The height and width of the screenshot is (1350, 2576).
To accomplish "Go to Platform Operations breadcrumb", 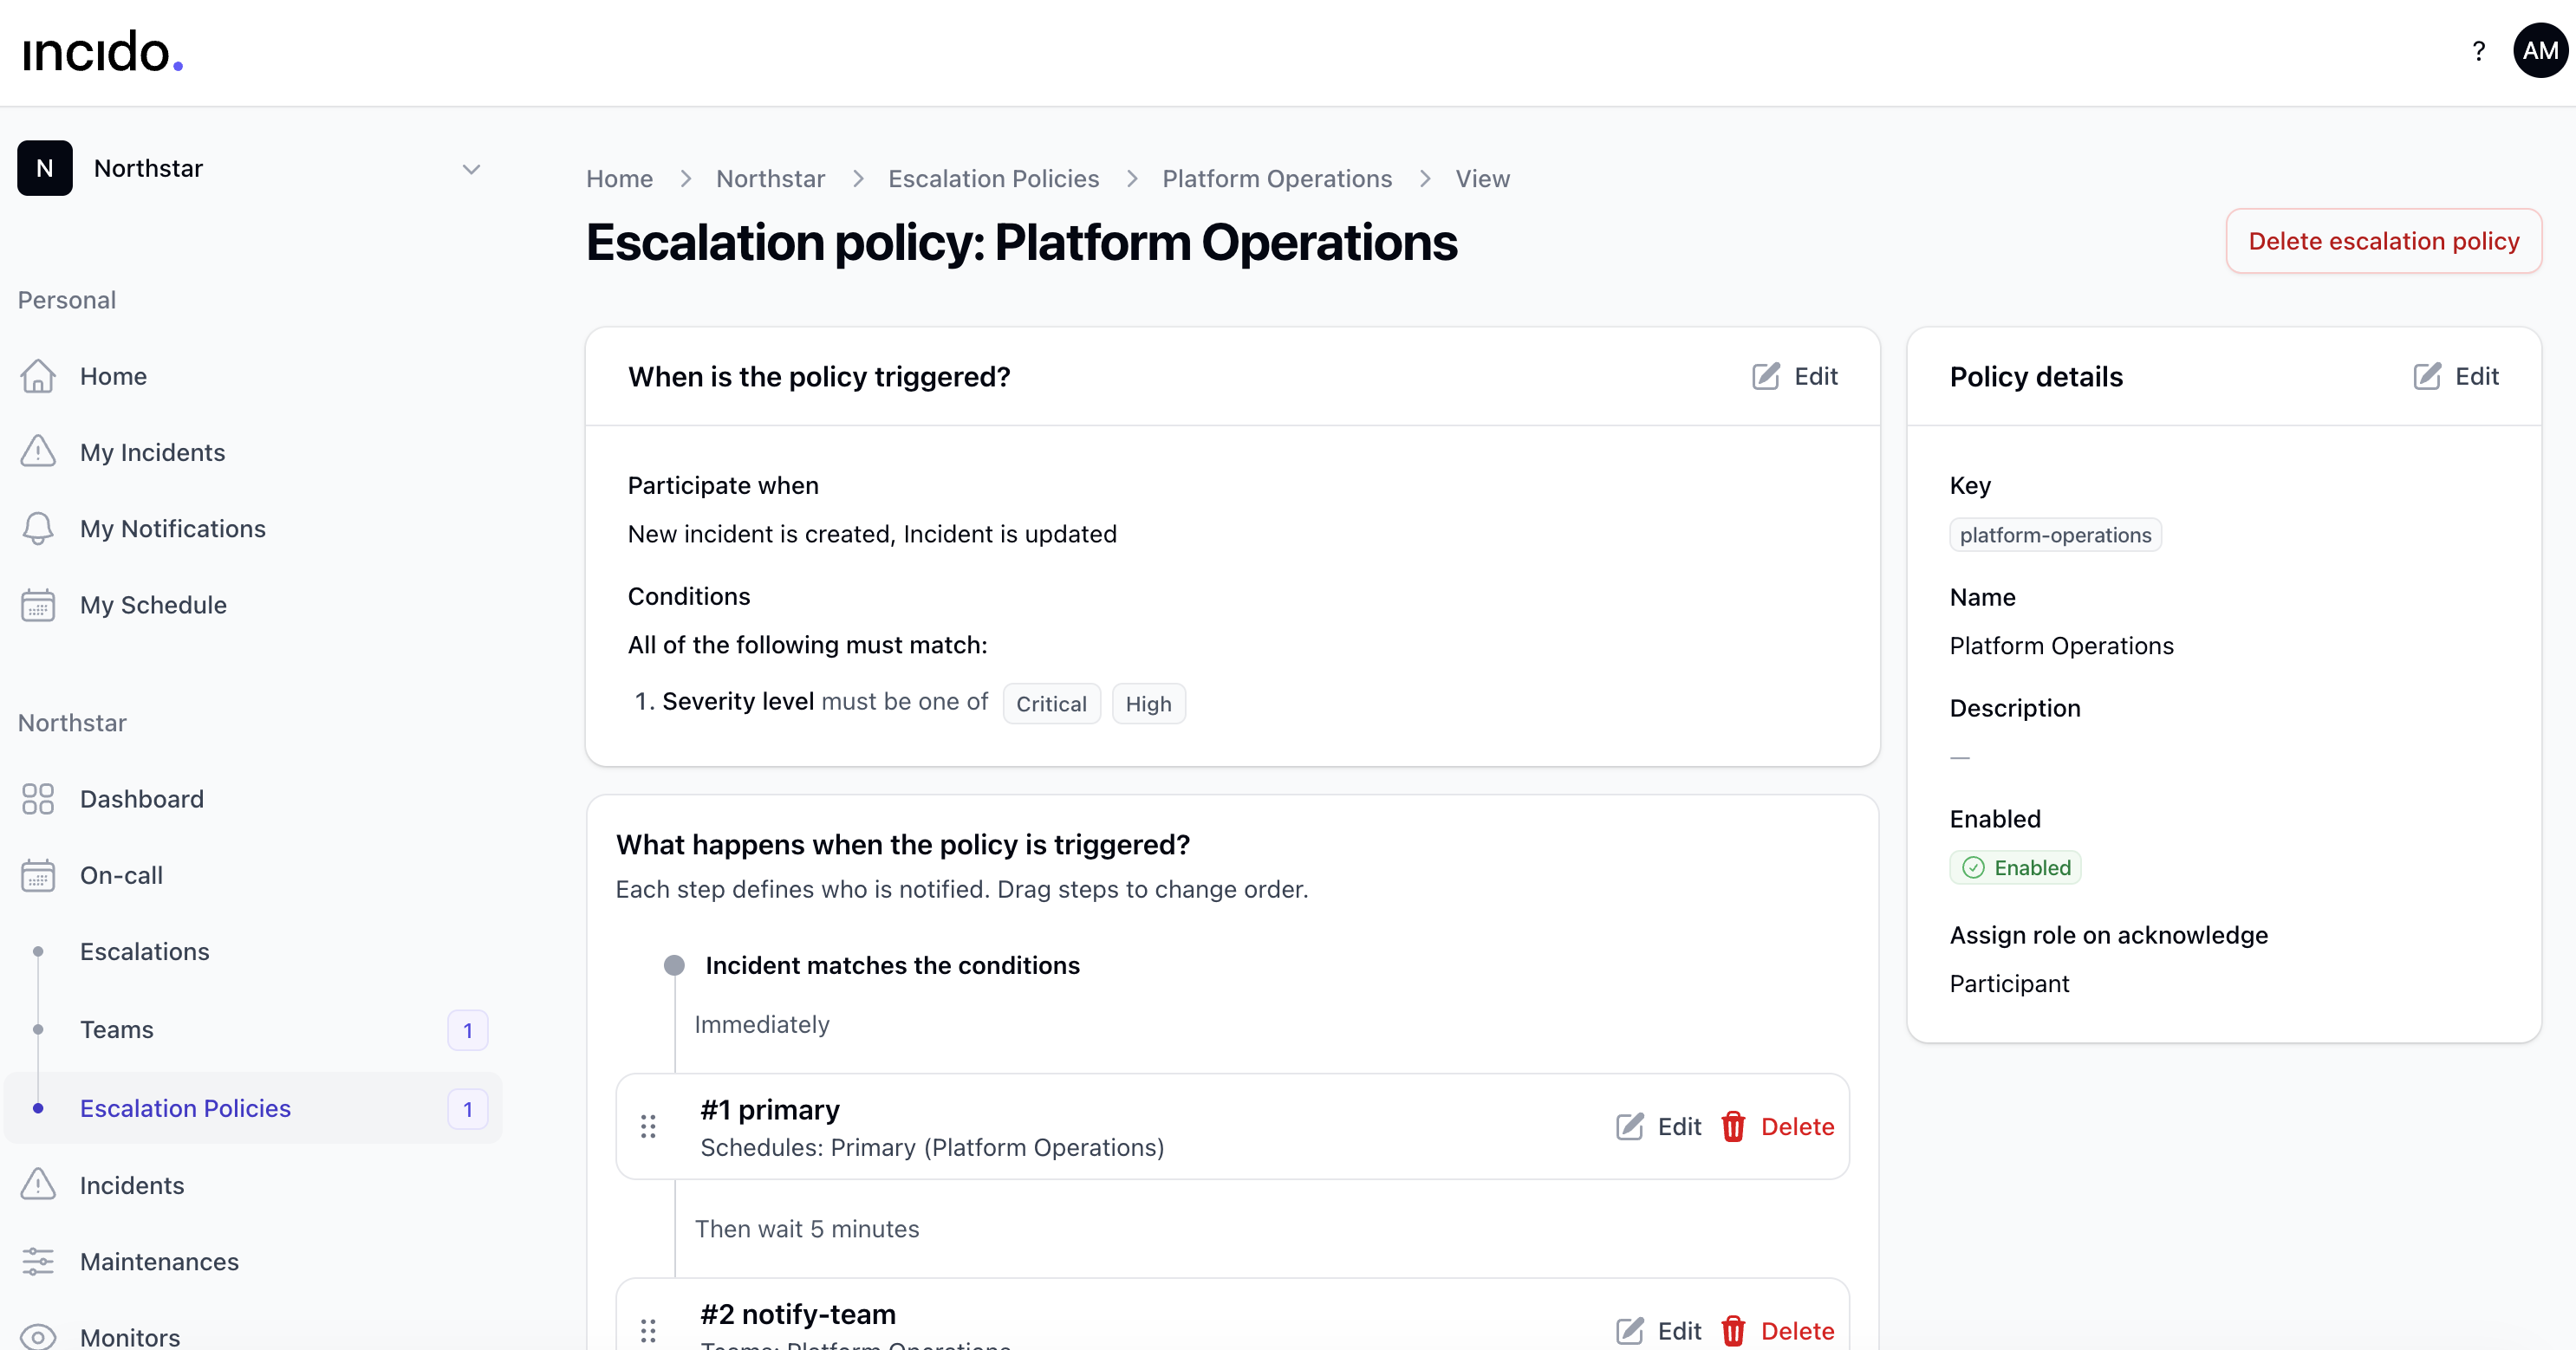I will (x=1276, y=179).
